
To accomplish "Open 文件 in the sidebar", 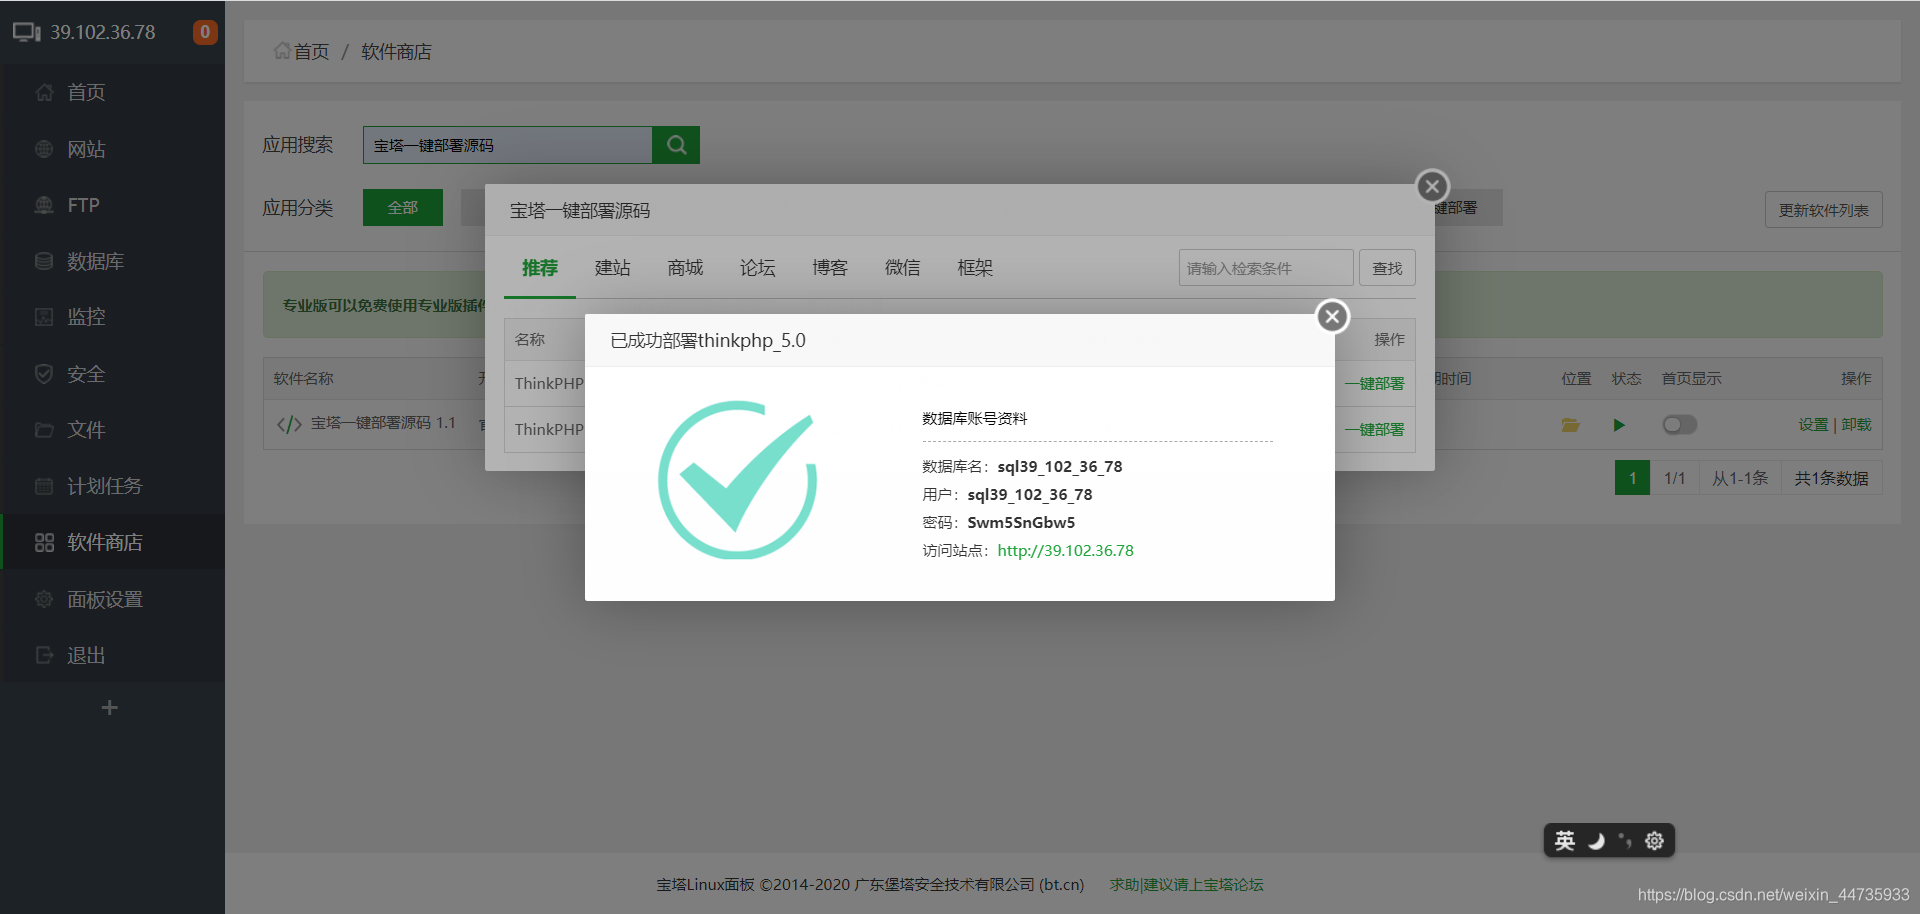I will click(x=112, y=430).
